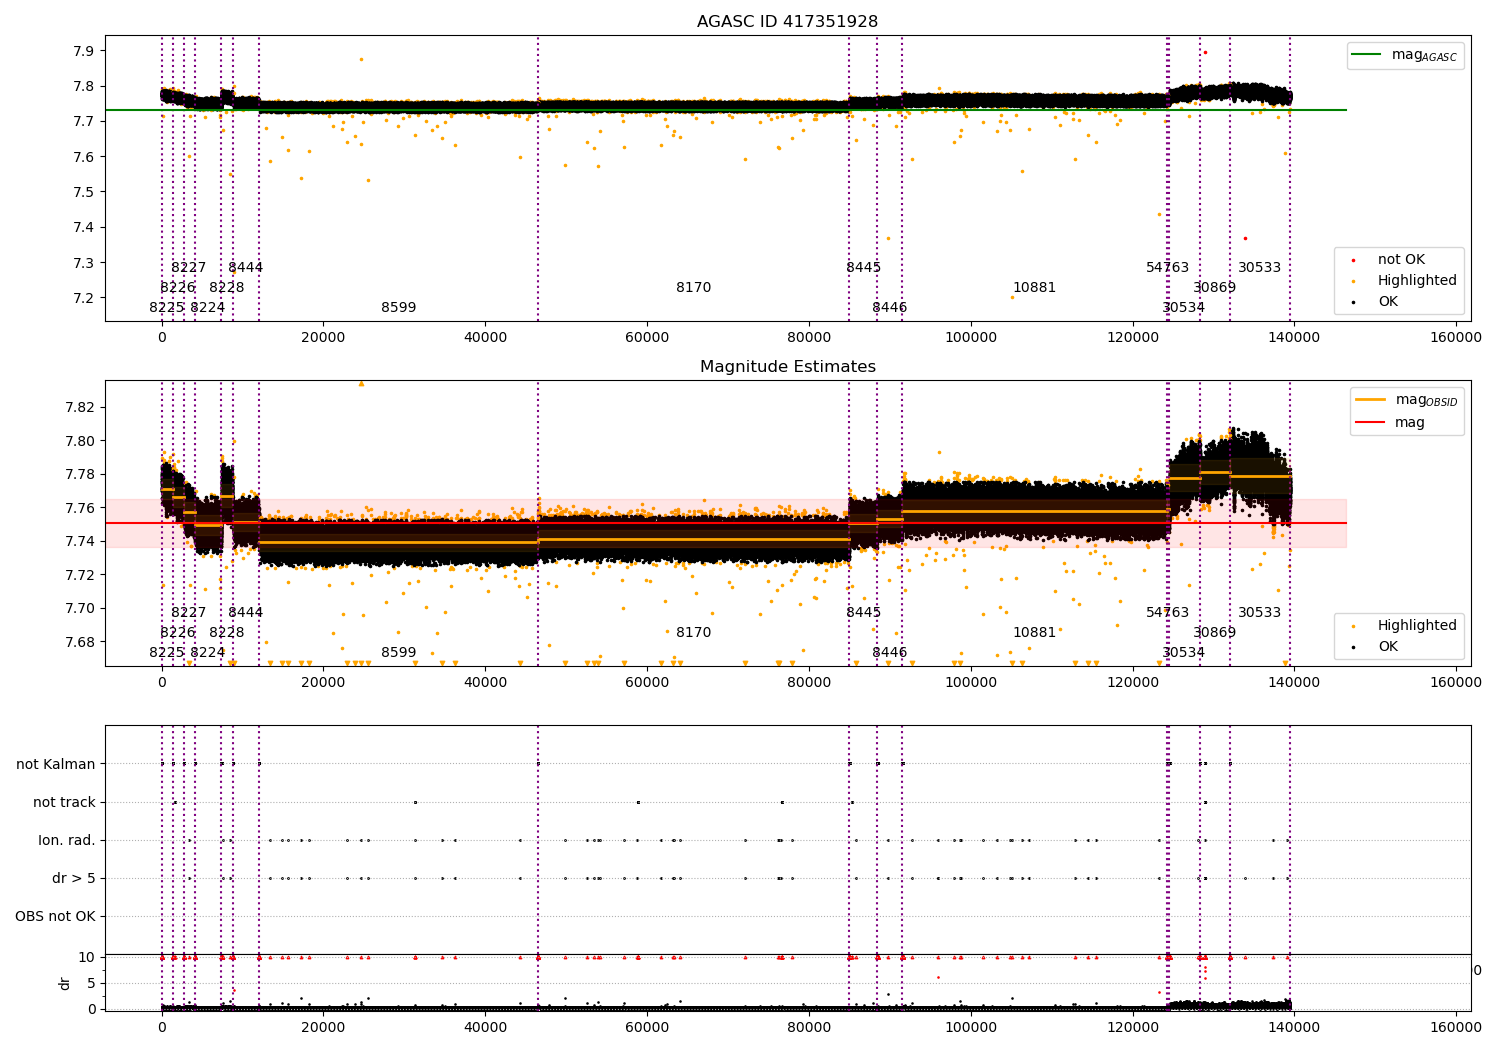The image size is (1500, 1050).
Task: Click obsid label 30869 in the top plot
Action: click(x=1214, y=288)
